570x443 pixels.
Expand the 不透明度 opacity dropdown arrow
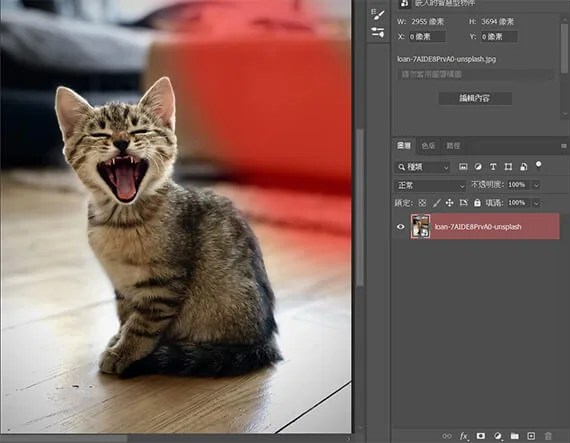click(536, 185)
